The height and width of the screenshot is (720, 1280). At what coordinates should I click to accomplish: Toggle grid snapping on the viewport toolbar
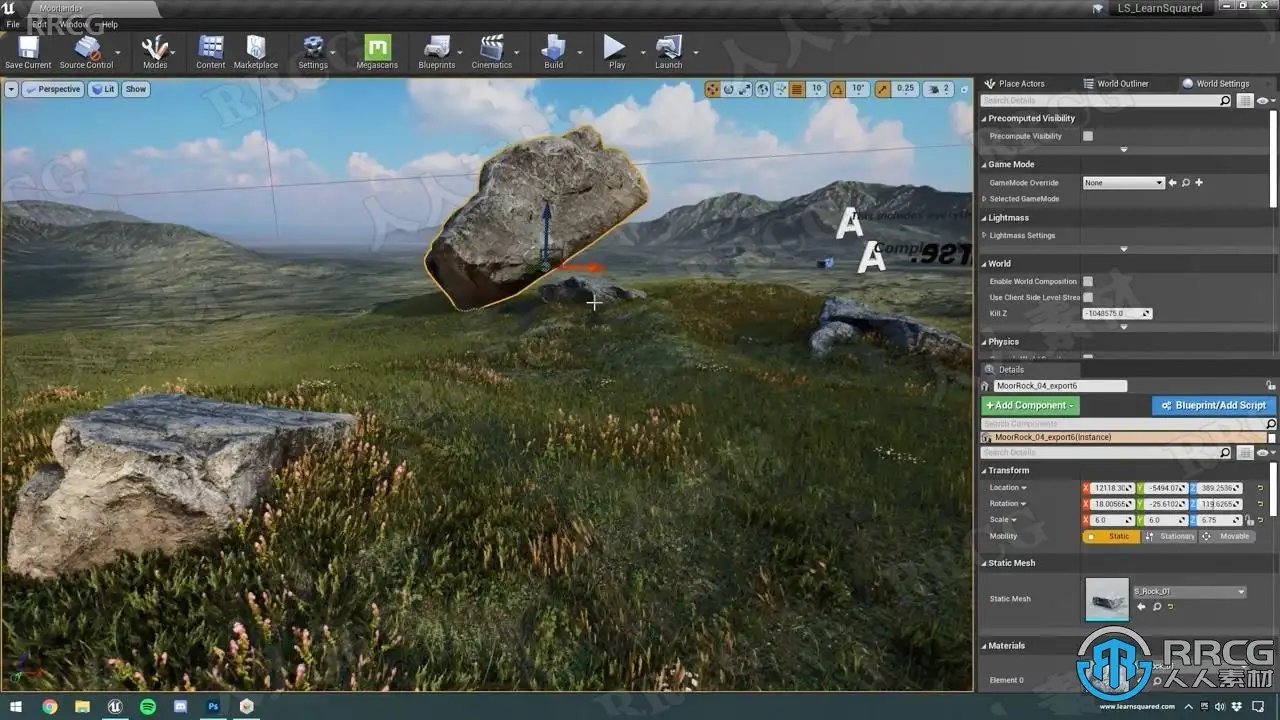coord(797,89)
